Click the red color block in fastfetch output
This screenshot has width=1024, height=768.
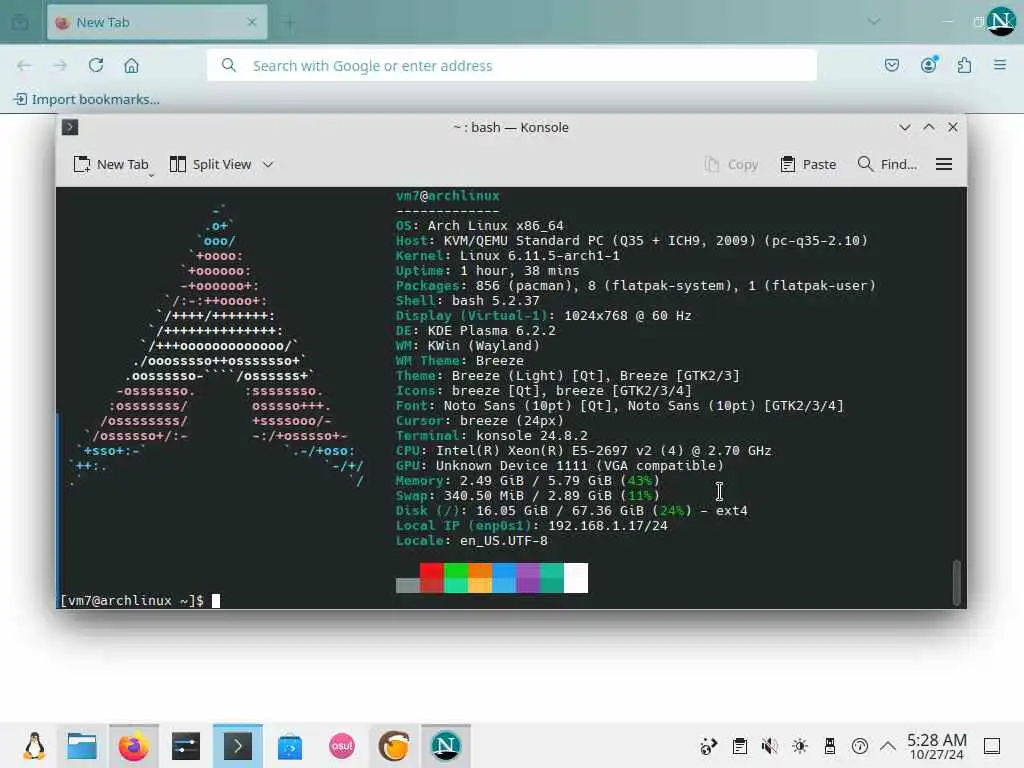coord(432,578)
